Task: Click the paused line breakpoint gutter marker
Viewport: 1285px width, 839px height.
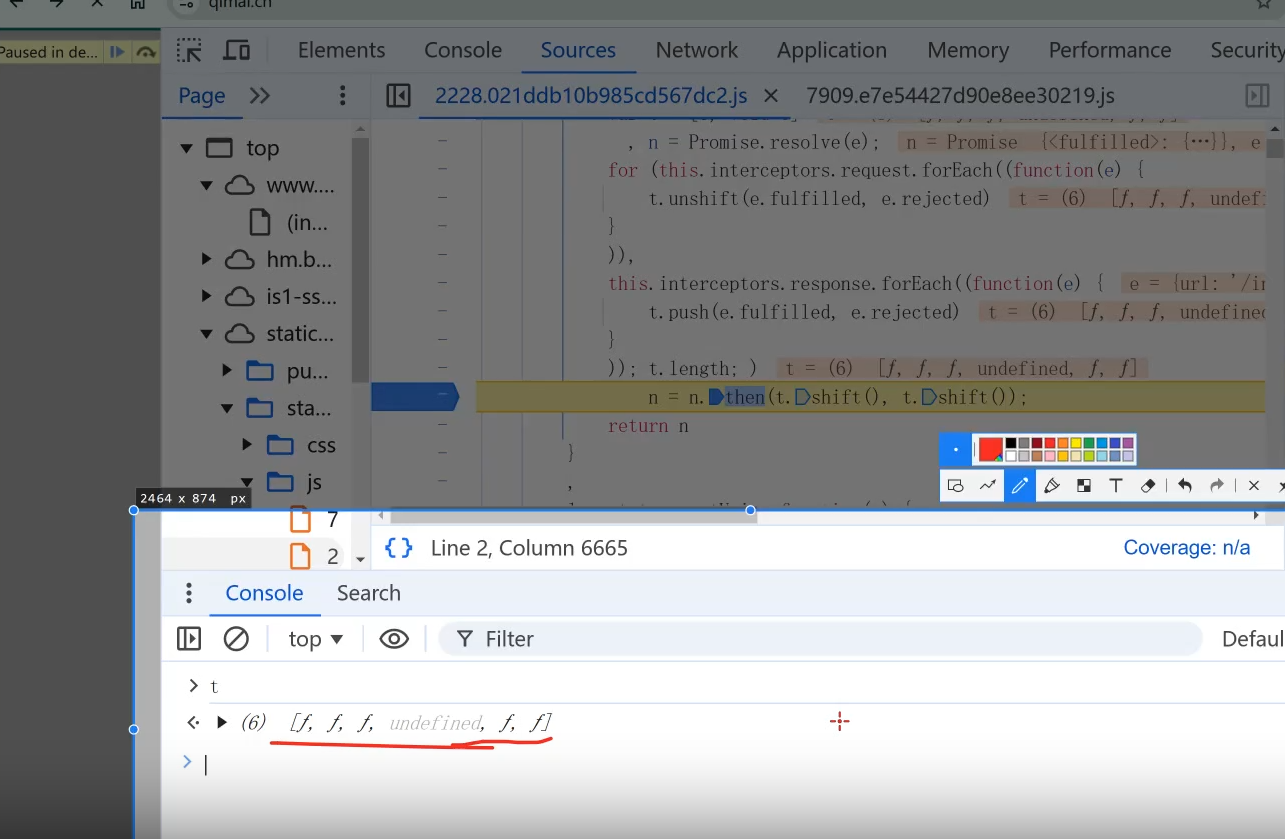Action: tap(414, 397)
